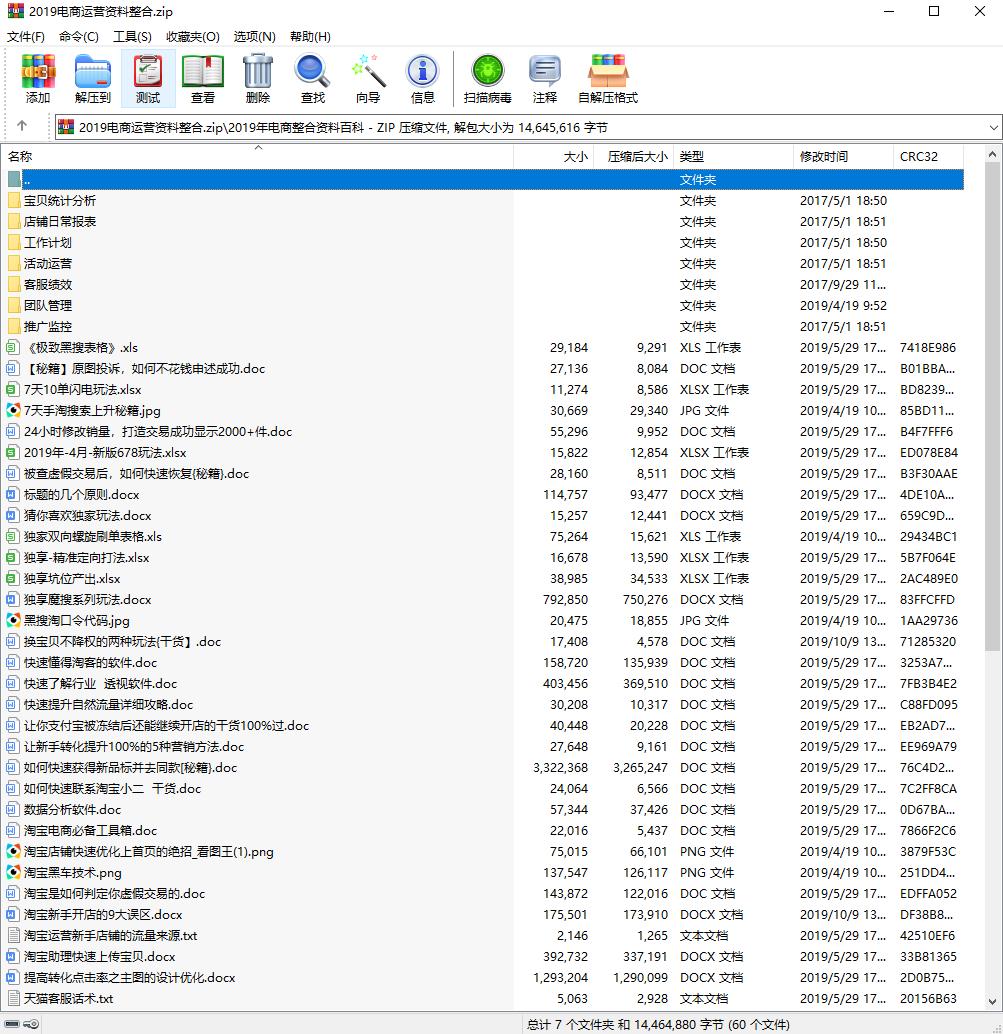1003x1034 pixels.
Task: Open the 工具(S) menu
Action: [x=132, y=36]
